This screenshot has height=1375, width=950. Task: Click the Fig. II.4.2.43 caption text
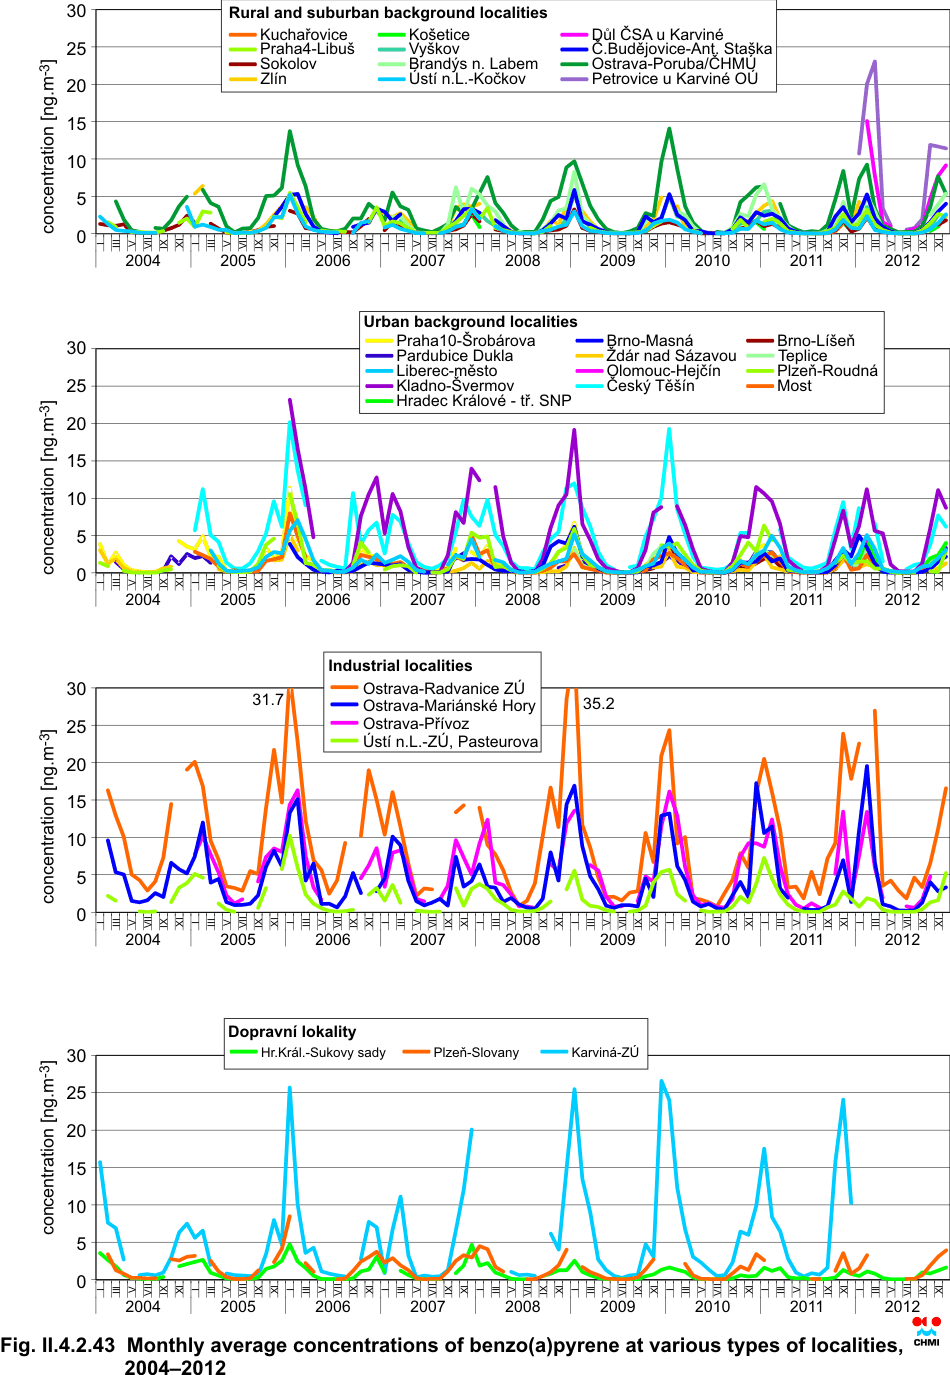click(450, 1356)
